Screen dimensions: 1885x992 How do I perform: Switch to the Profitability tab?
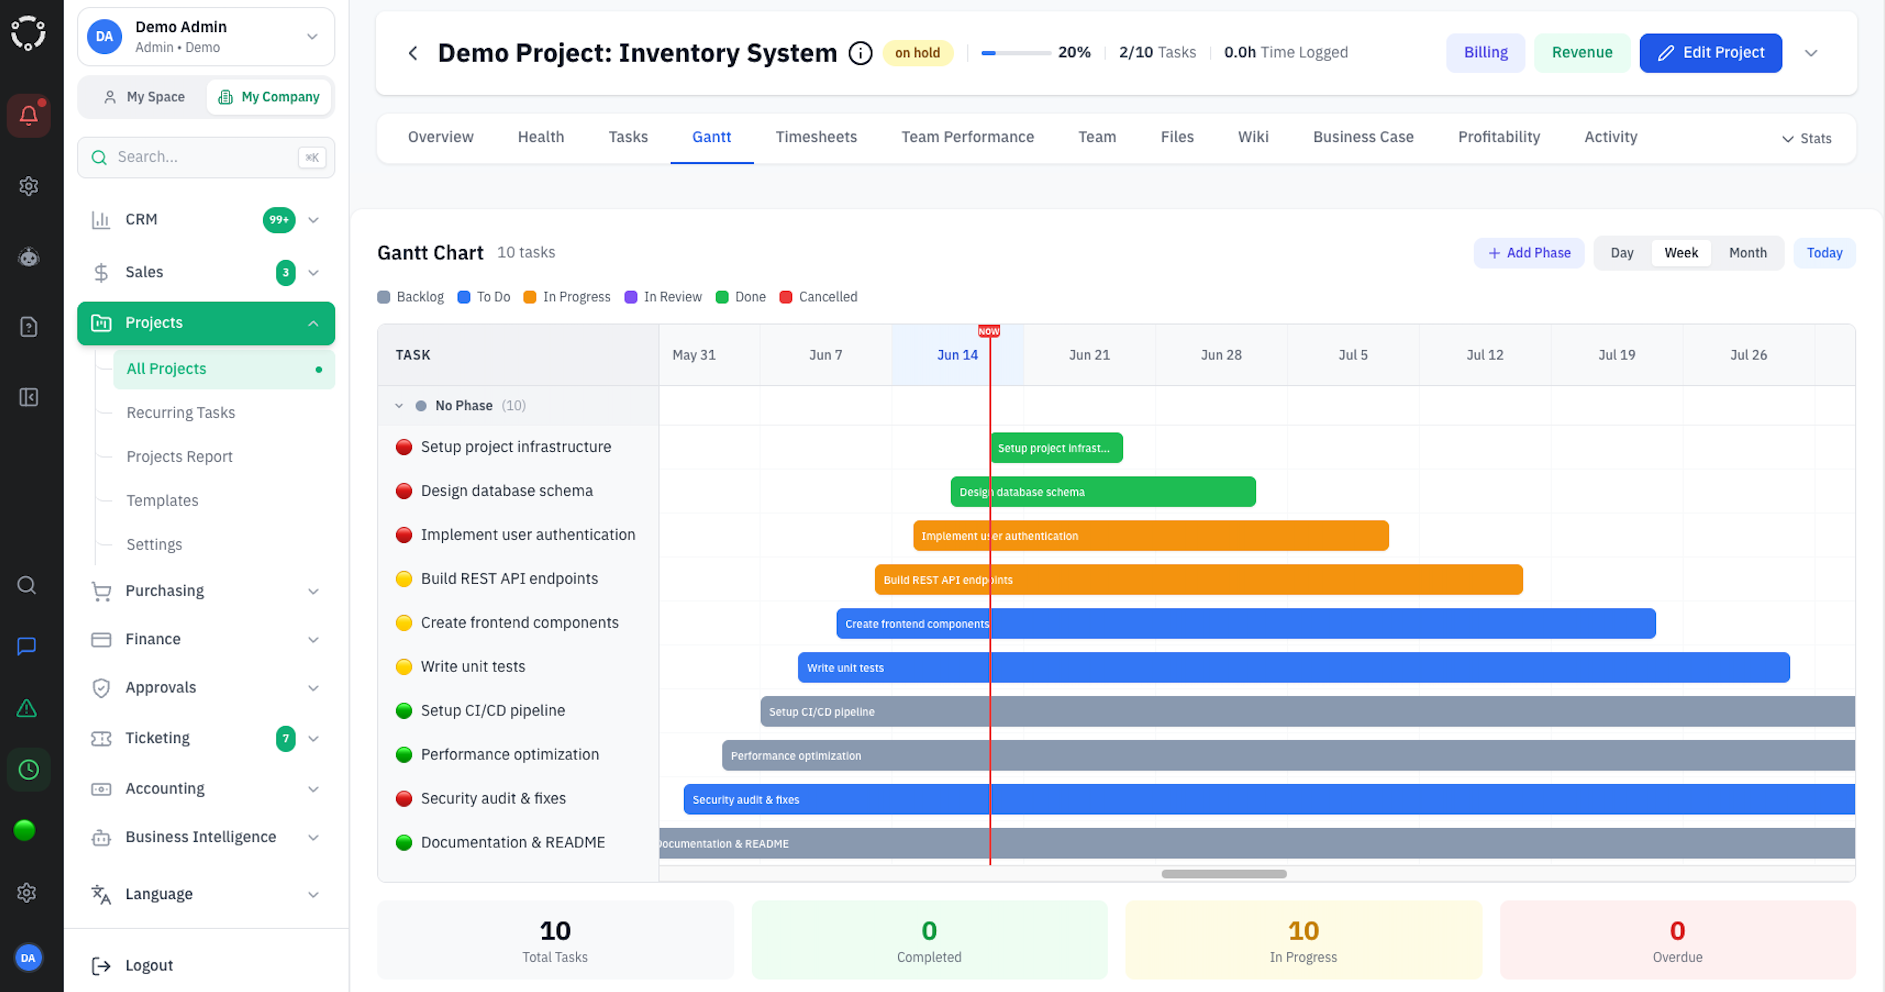tap(1499, 137)
